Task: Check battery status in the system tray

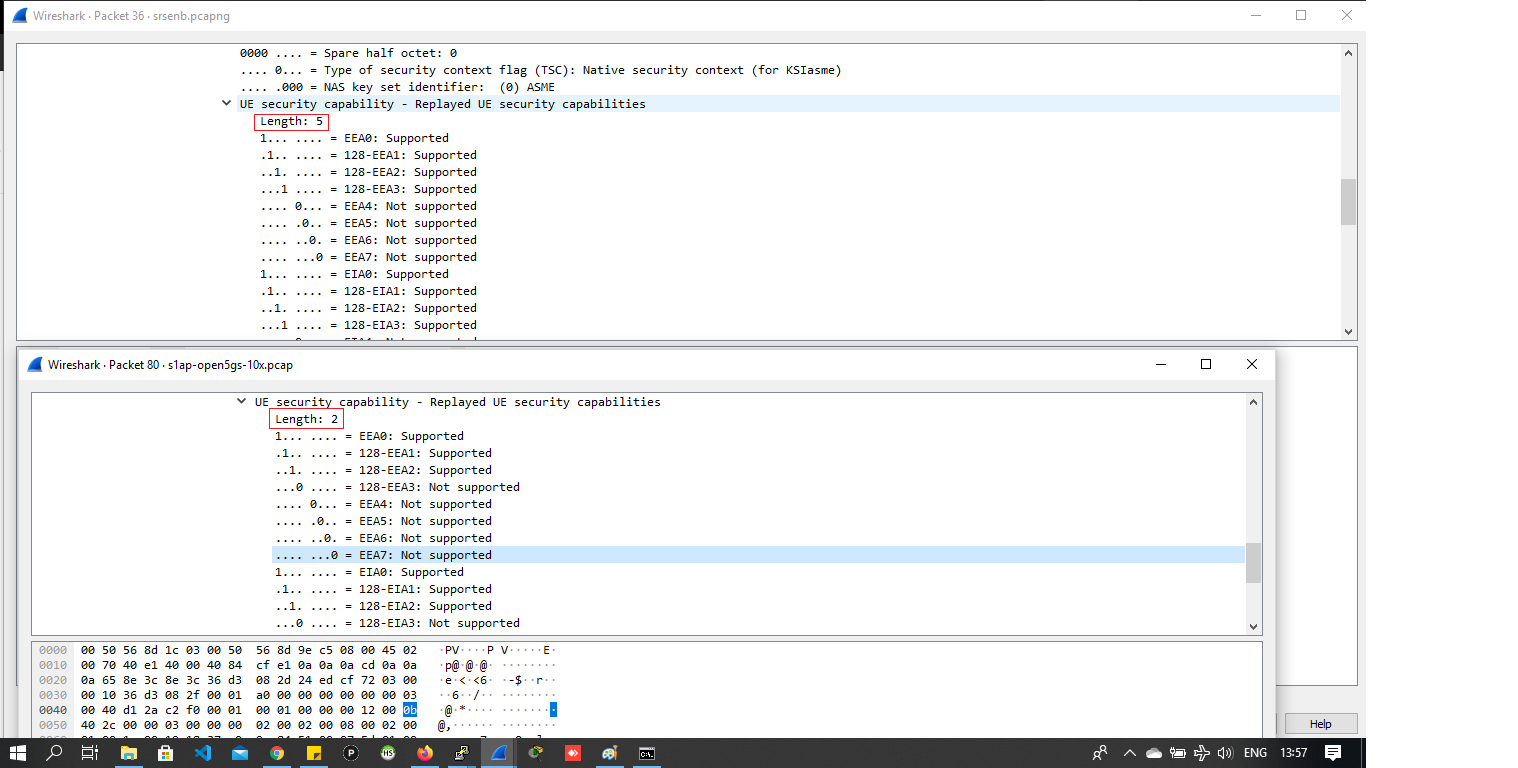Action: (1178, 753)
